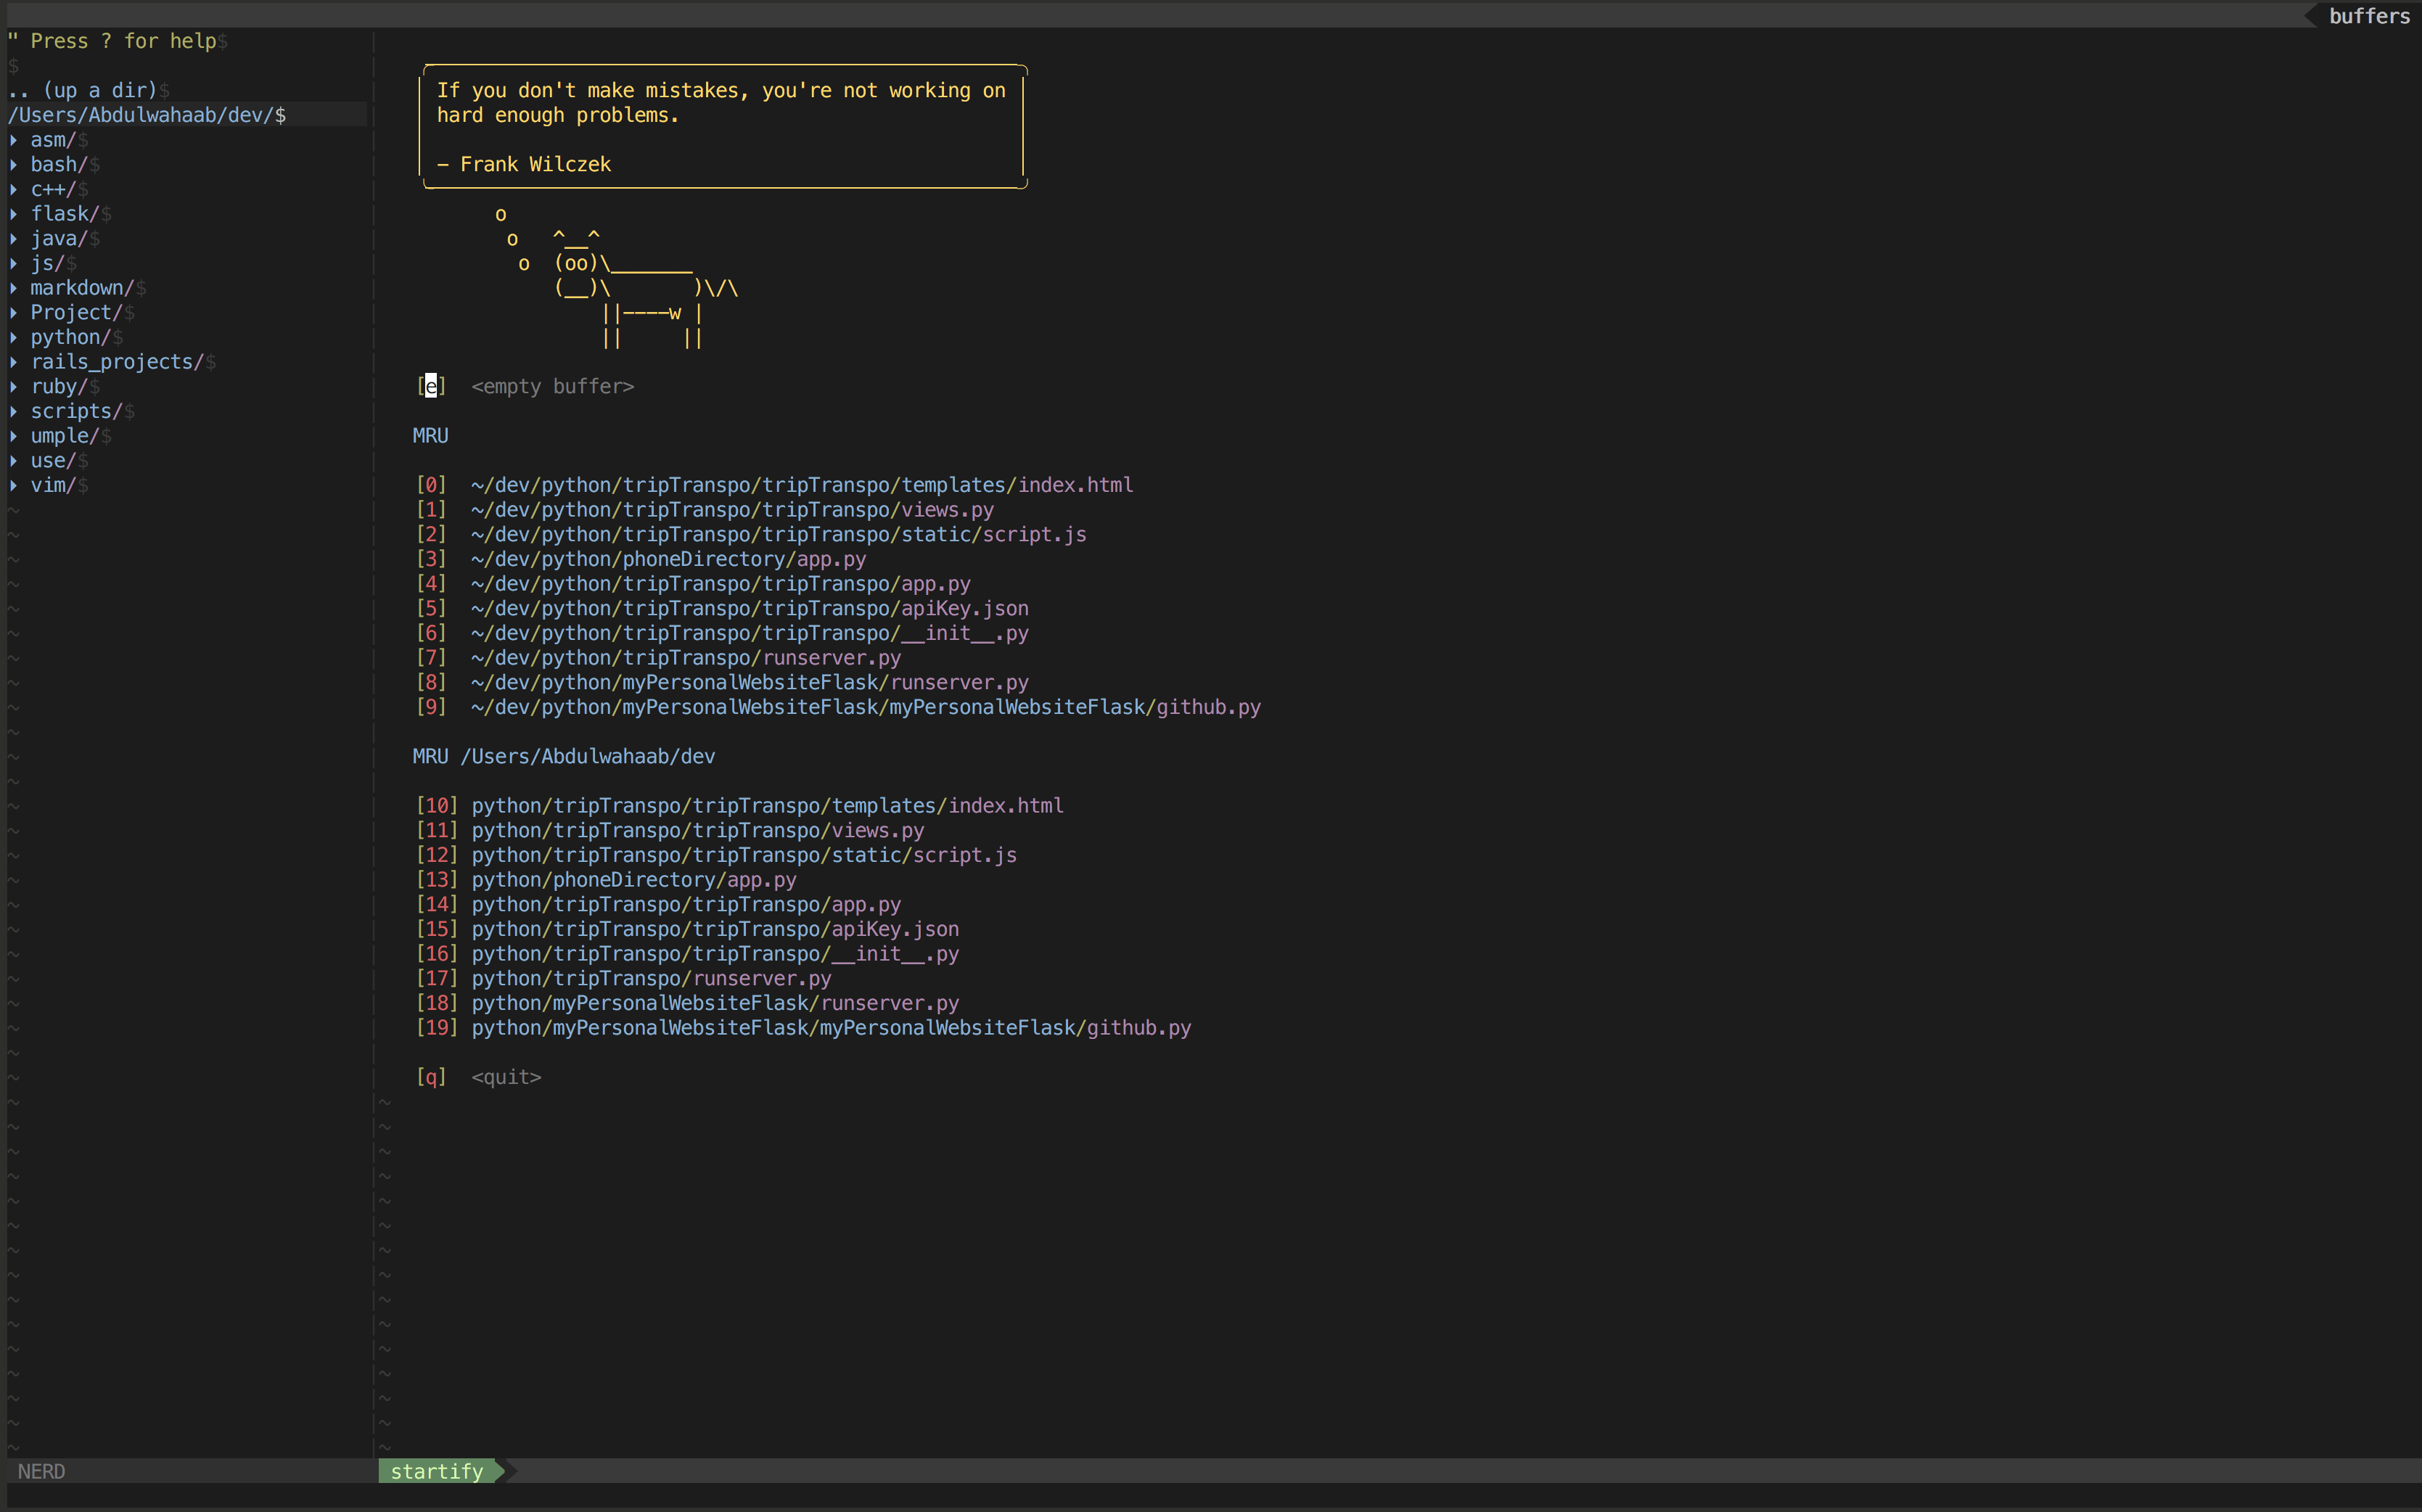Screen dimensions: 2422x1512
Task: Select buffer [0] index.html file
Action: click(x=802, y=484)
